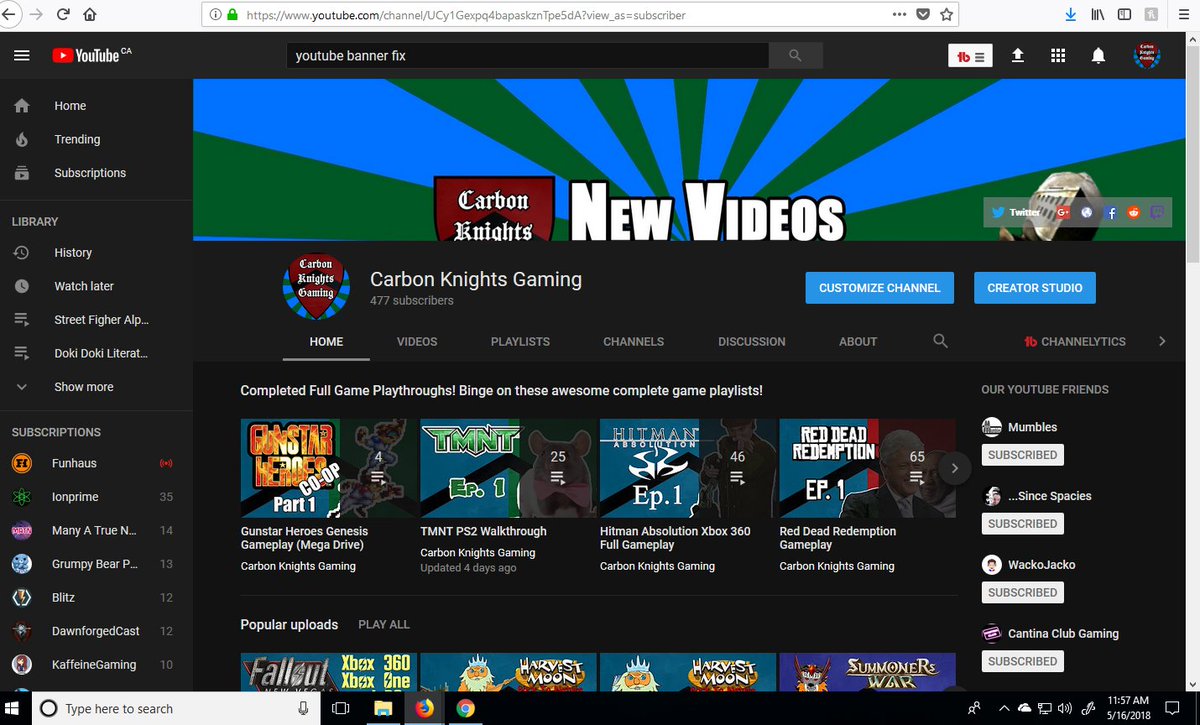
Task: Switch to the Videos tab
Action: click(x=417, y=341)
